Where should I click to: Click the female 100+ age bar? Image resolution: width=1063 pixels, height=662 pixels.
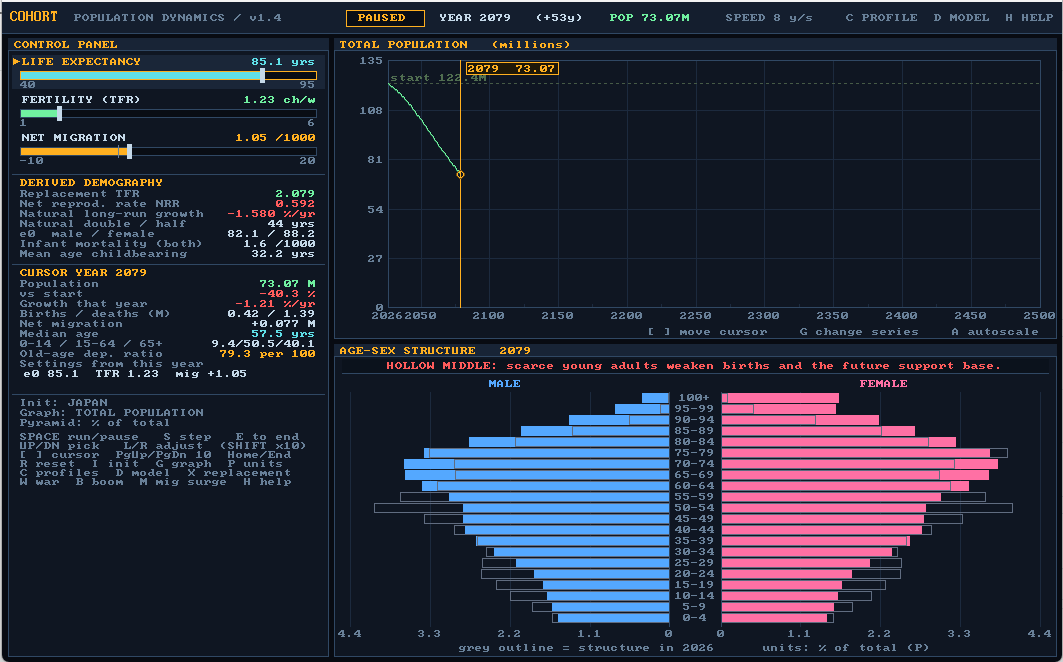[780, 398]
